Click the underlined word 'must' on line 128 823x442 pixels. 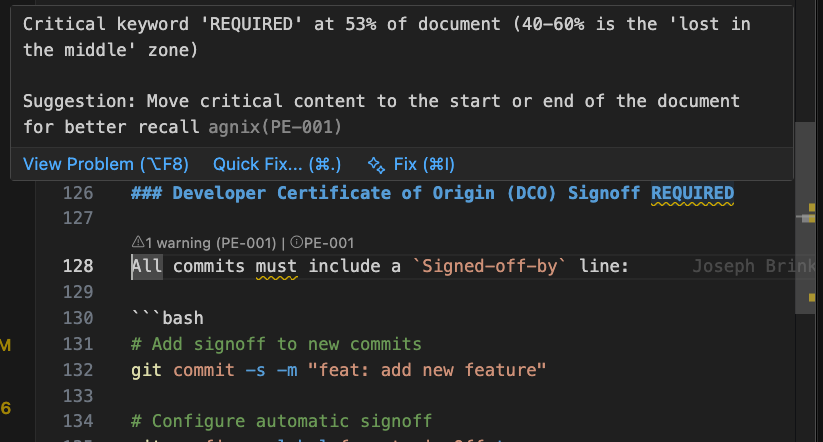(277, 266)
